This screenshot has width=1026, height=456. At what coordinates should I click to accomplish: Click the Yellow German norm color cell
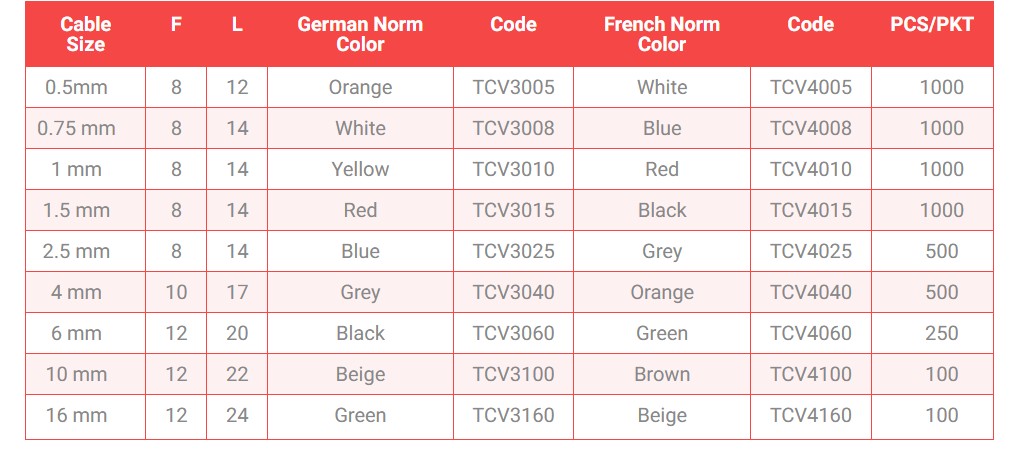tap(360, 169)
